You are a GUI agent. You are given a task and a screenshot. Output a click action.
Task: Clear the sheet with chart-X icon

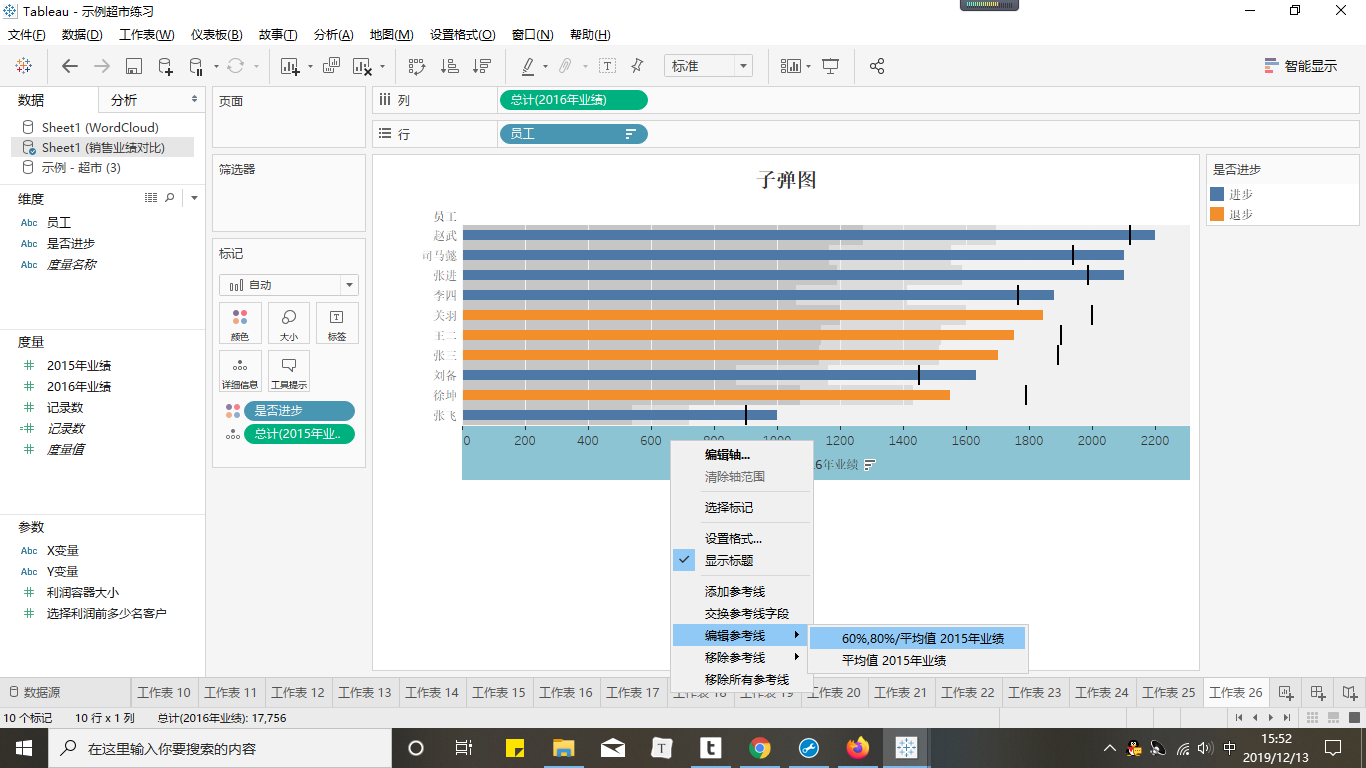click(x=363, y=66)
